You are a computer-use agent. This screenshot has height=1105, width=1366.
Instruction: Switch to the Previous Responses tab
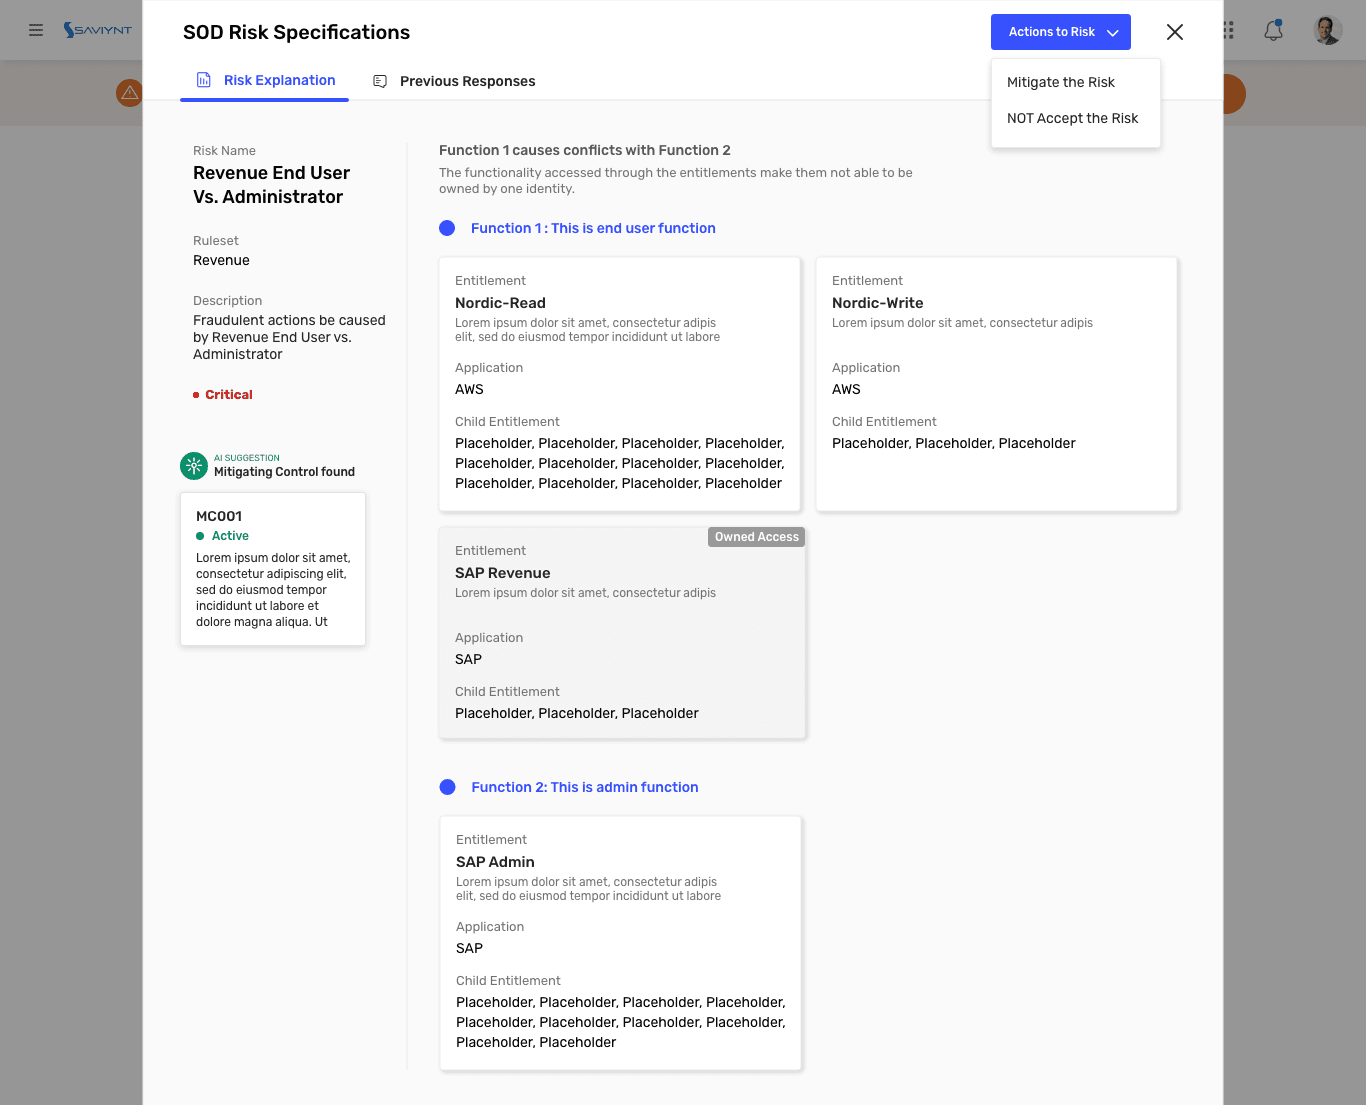click(454, 81)
